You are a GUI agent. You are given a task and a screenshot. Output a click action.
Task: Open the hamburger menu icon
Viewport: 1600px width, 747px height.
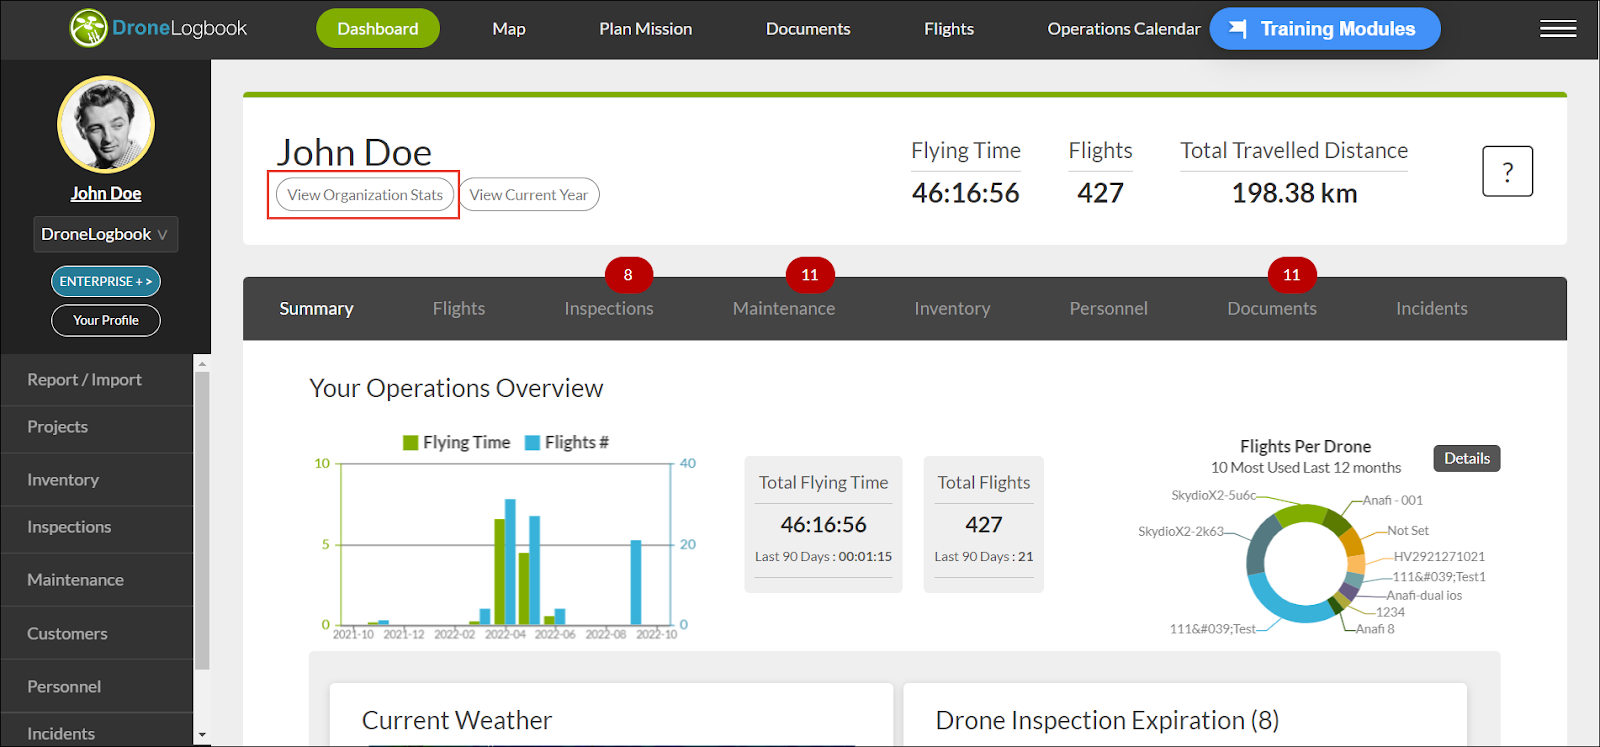1558,29
